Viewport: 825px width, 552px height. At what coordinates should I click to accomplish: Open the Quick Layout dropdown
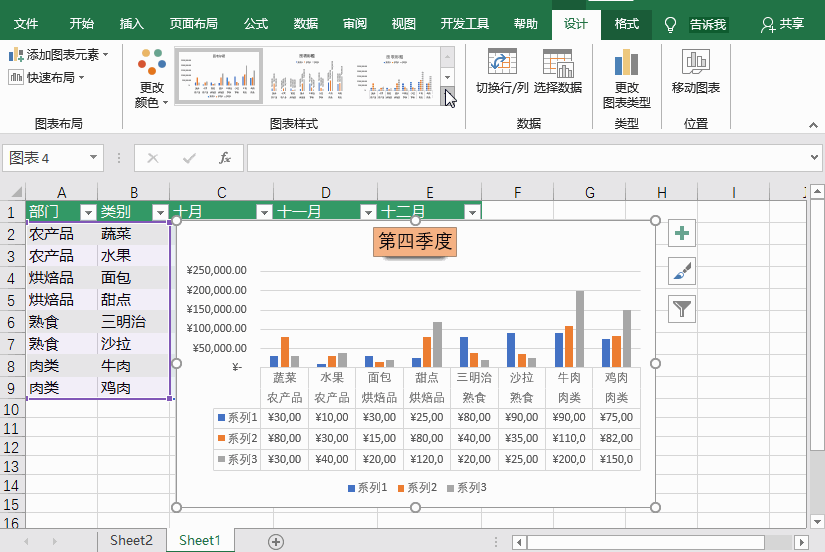pos(47,78)
